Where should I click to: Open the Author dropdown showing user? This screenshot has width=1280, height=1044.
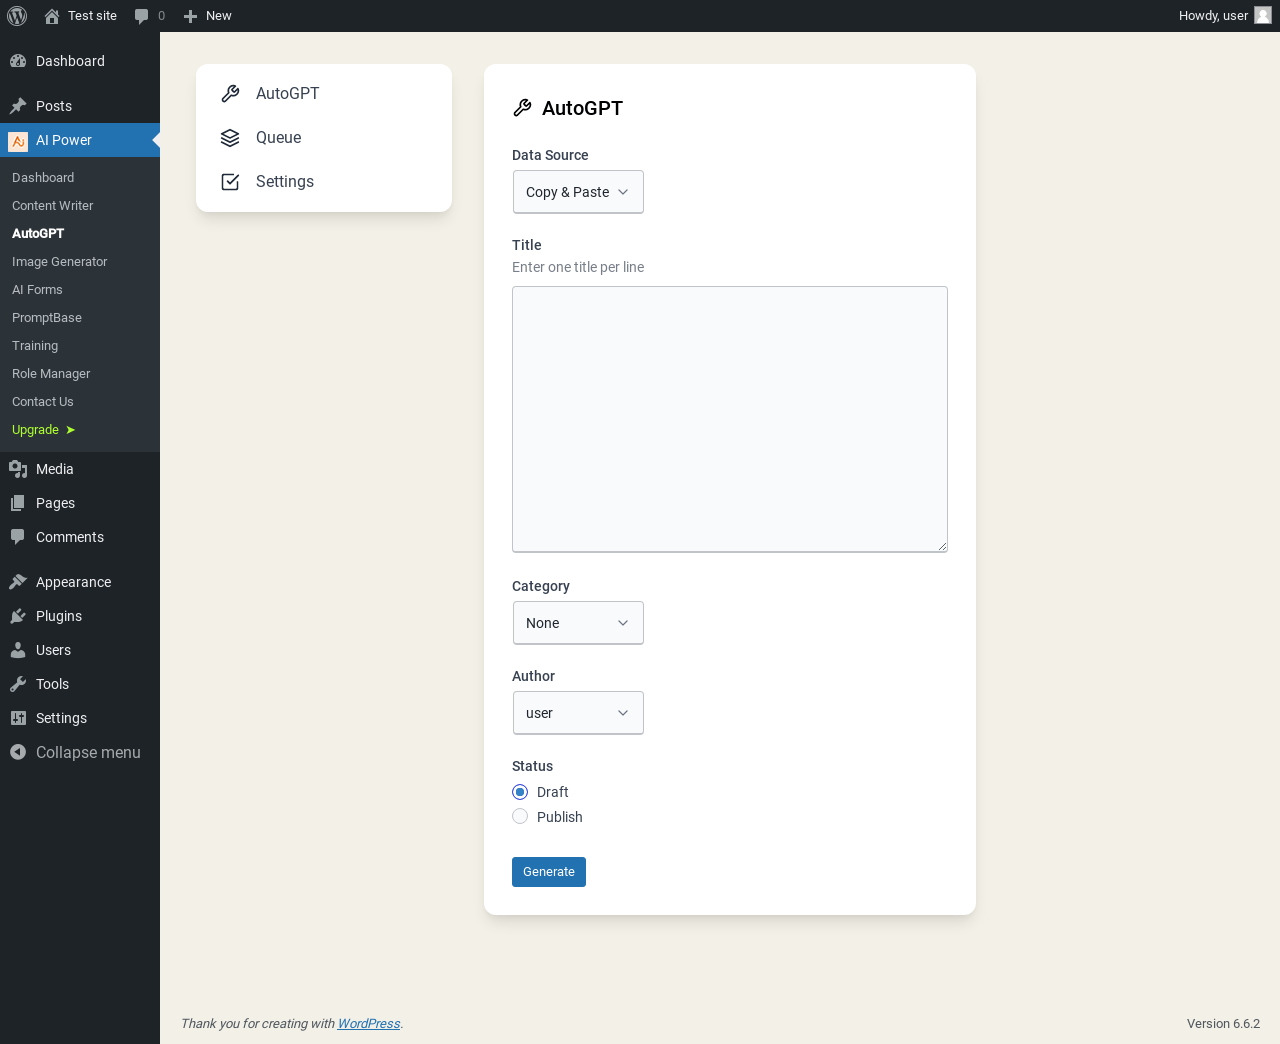point(578,713)
